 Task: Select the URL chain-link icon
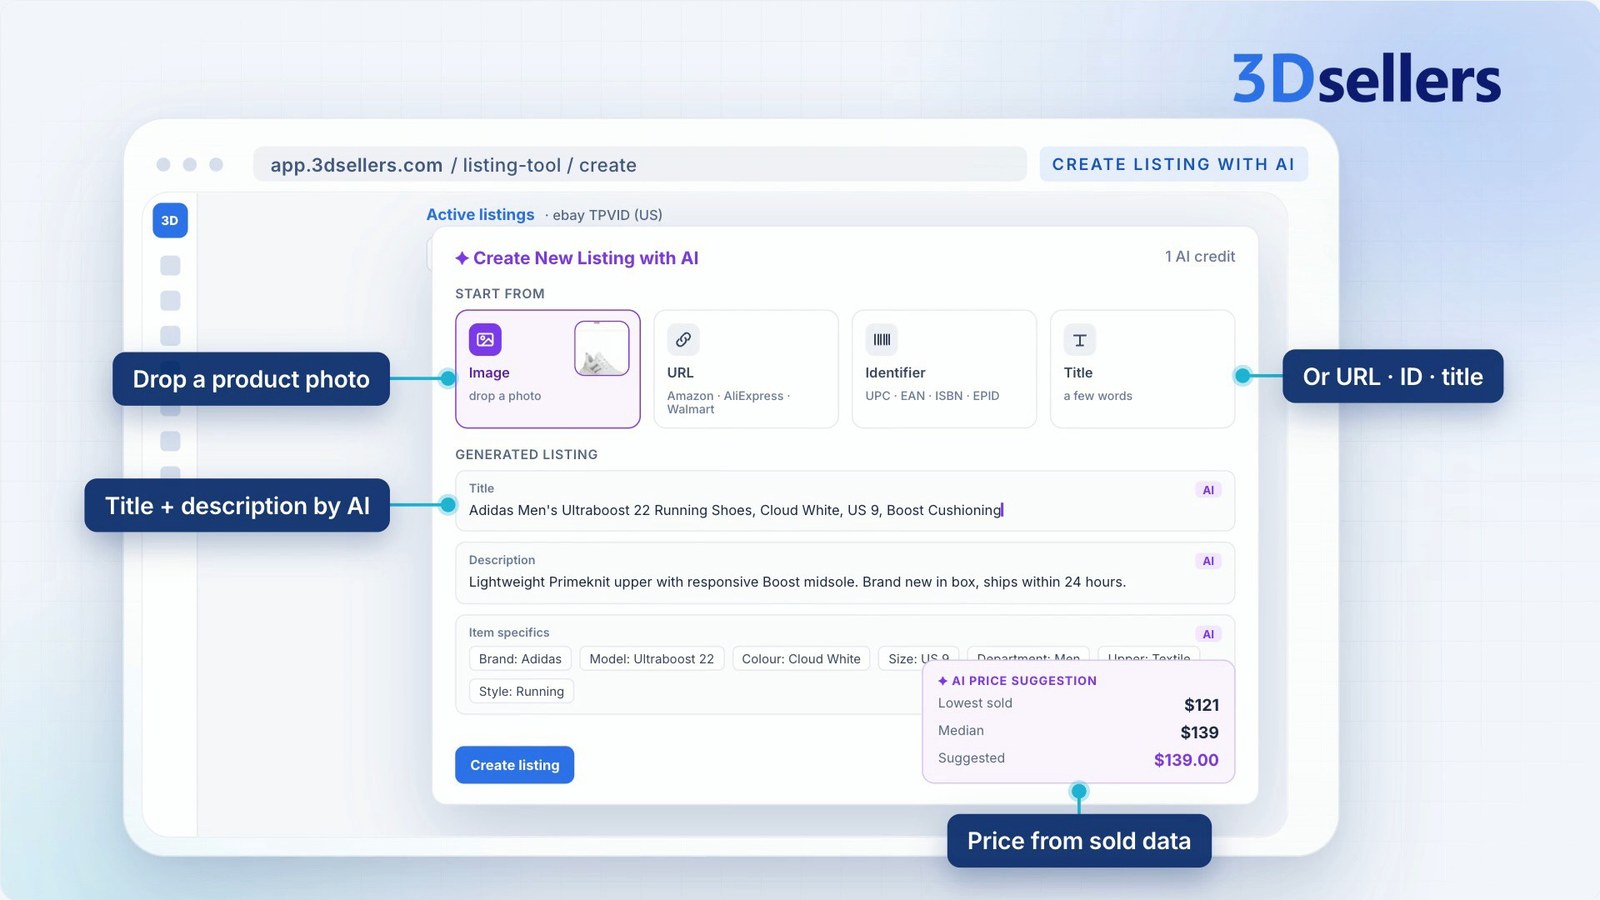pos(683,340)
